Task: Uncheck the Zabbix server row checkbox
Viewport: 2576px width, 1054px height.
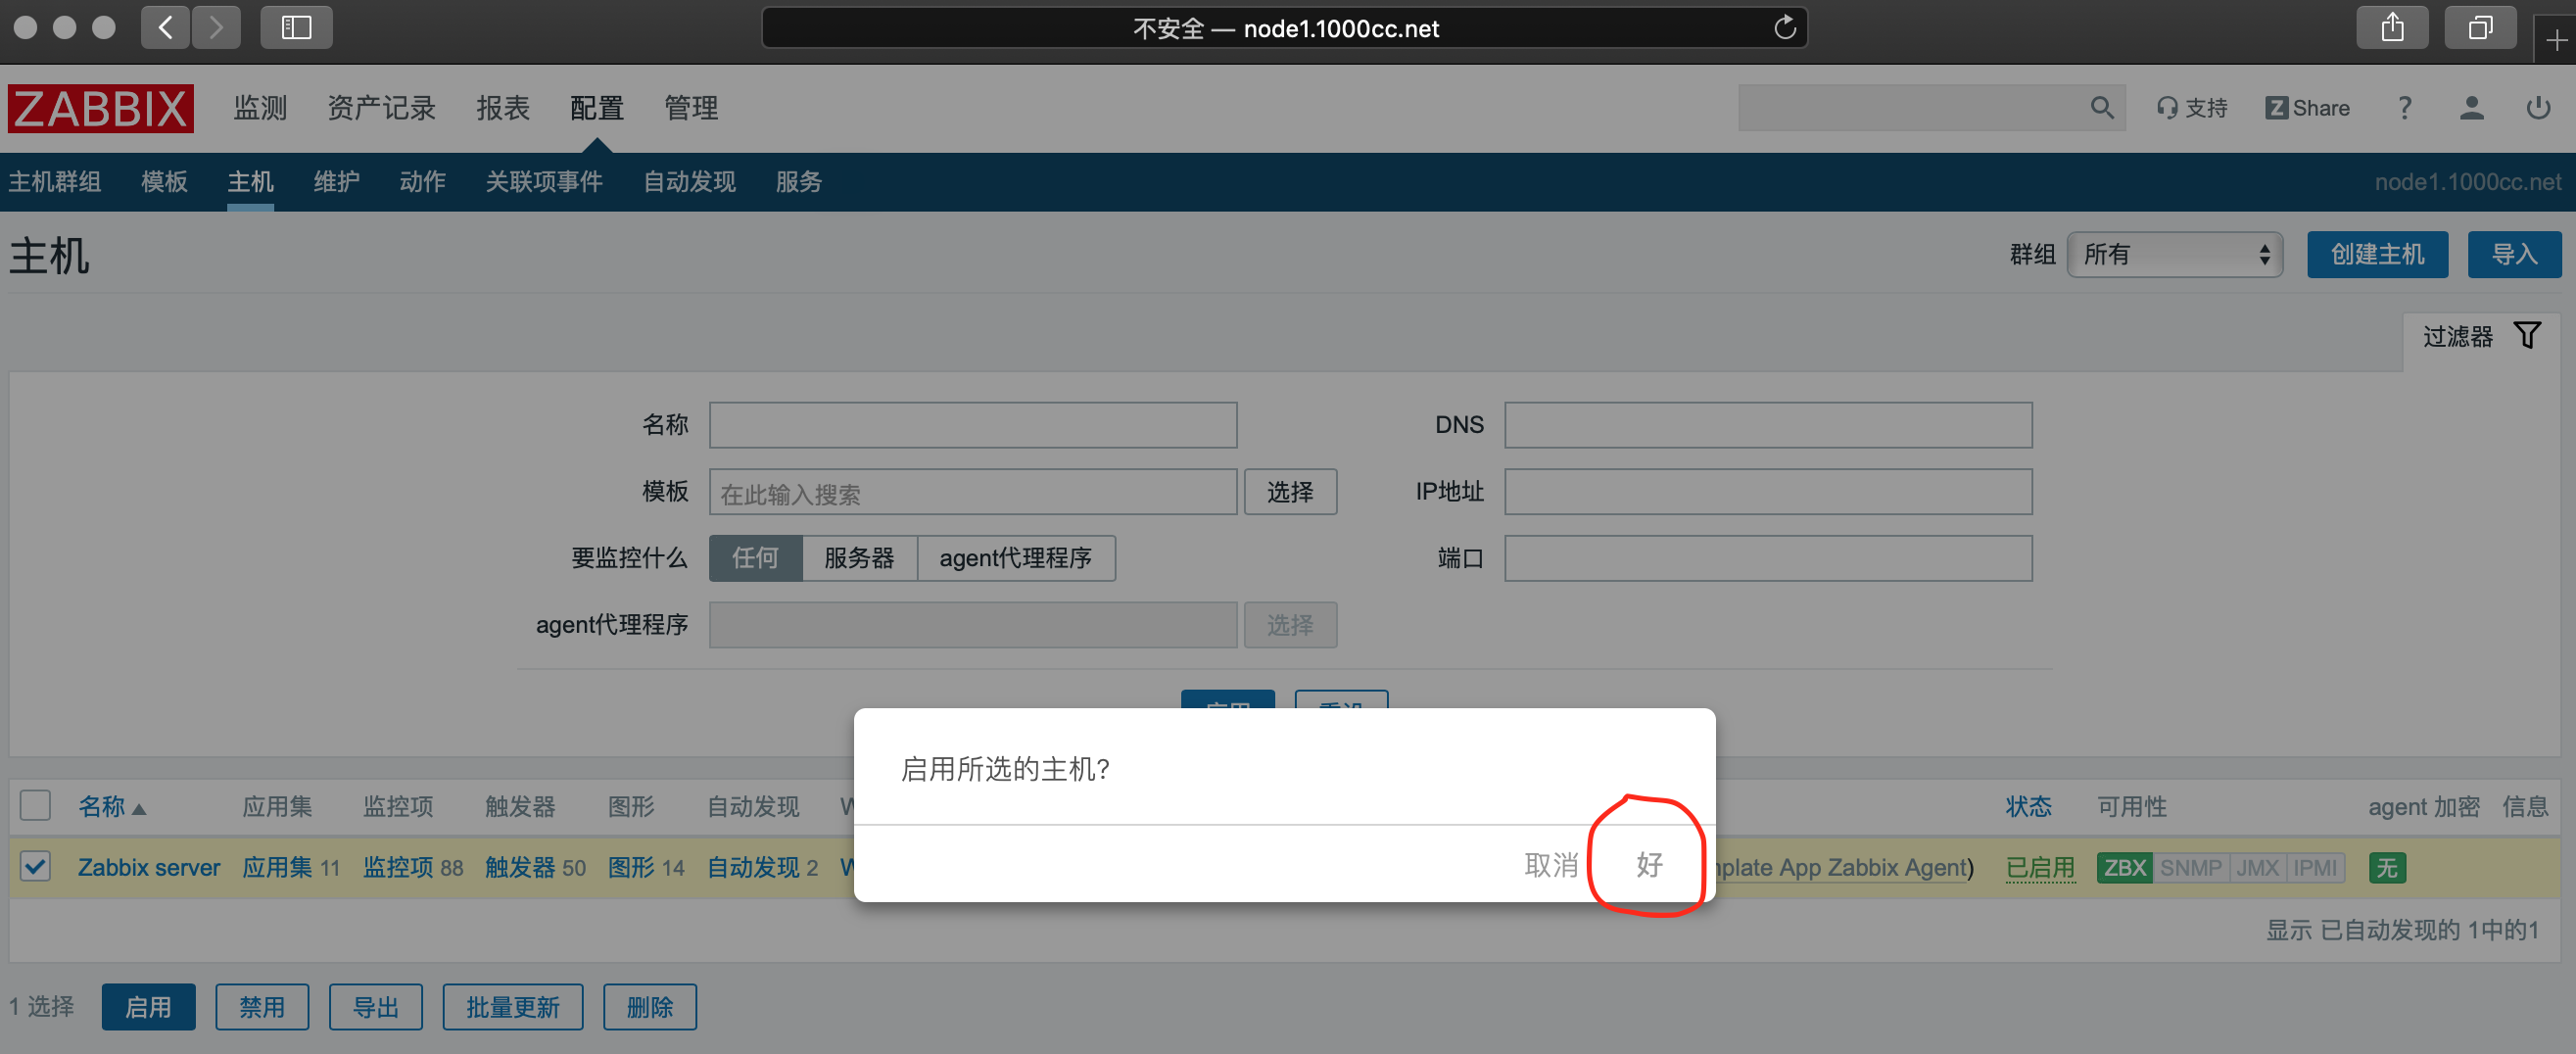Action: [x=35, y=866]
